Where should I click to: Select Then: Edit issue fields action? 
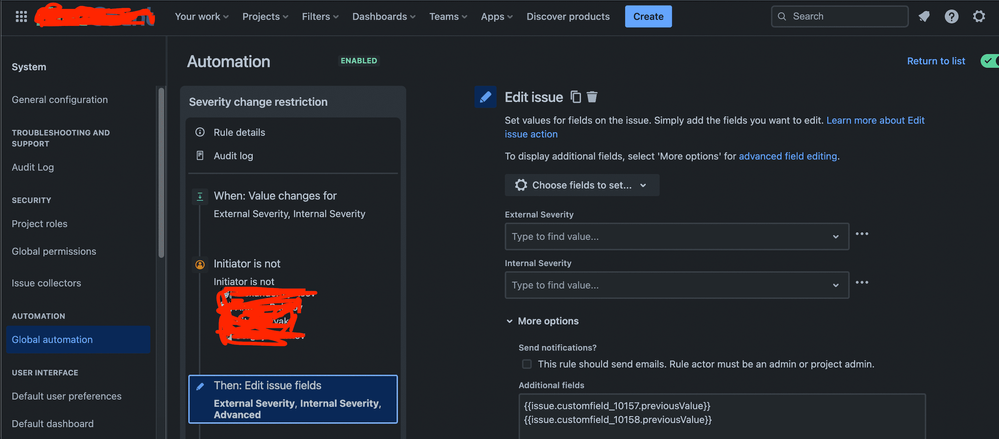(x=293, y=399)
